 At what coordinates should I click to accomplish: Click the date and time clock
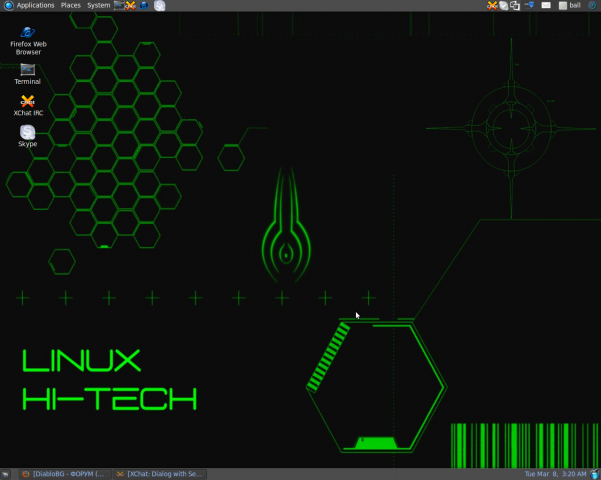(x=555, y=474)
